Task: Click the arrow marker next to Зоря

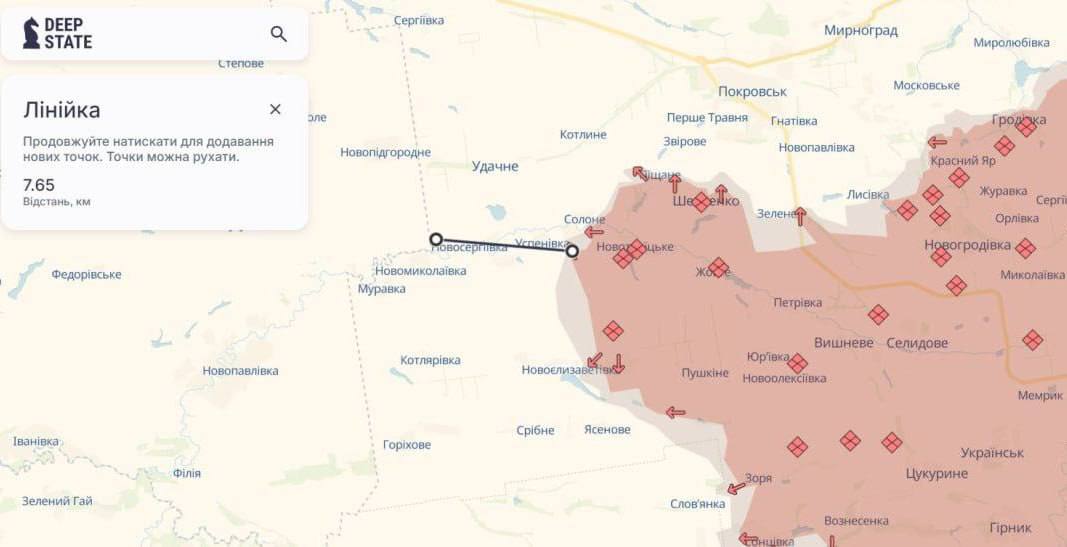Action: tap(736, 488)
